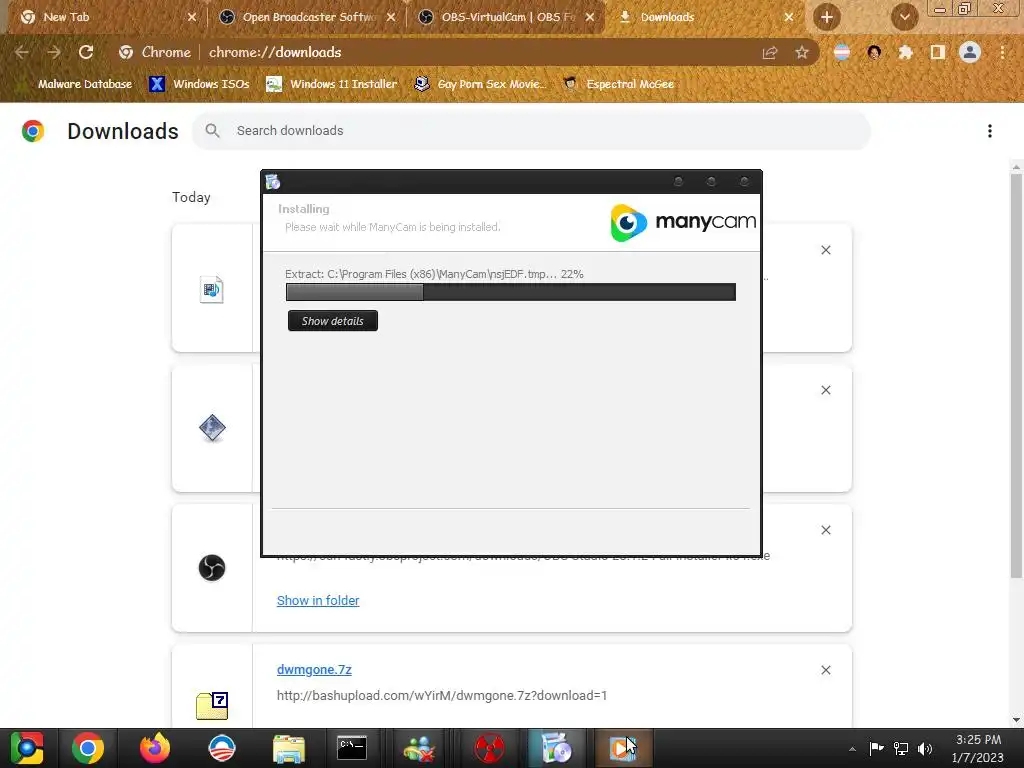Viewport: 1024px width, 768px height.
Task: Click the volume speaker tray icon
Action: coord(925,748)
